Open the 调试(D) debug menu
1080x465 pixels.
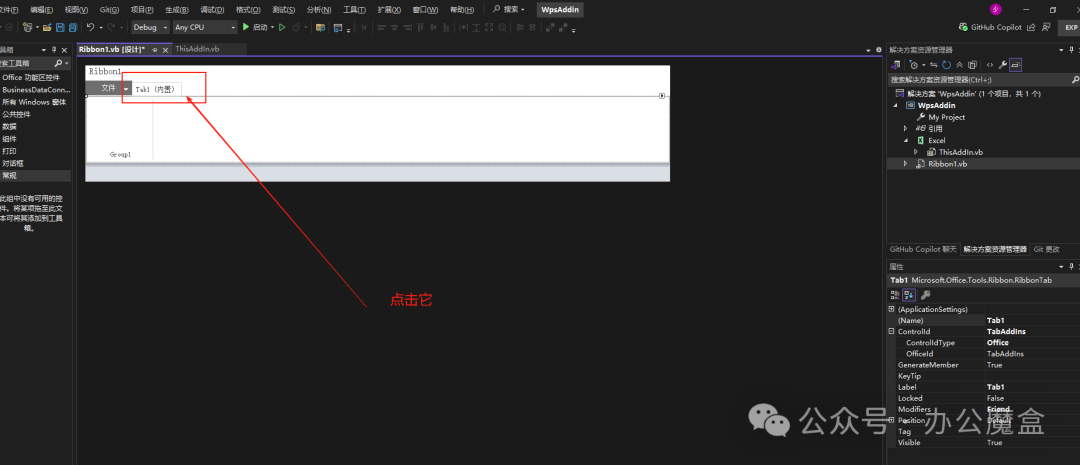click(212, 10)
